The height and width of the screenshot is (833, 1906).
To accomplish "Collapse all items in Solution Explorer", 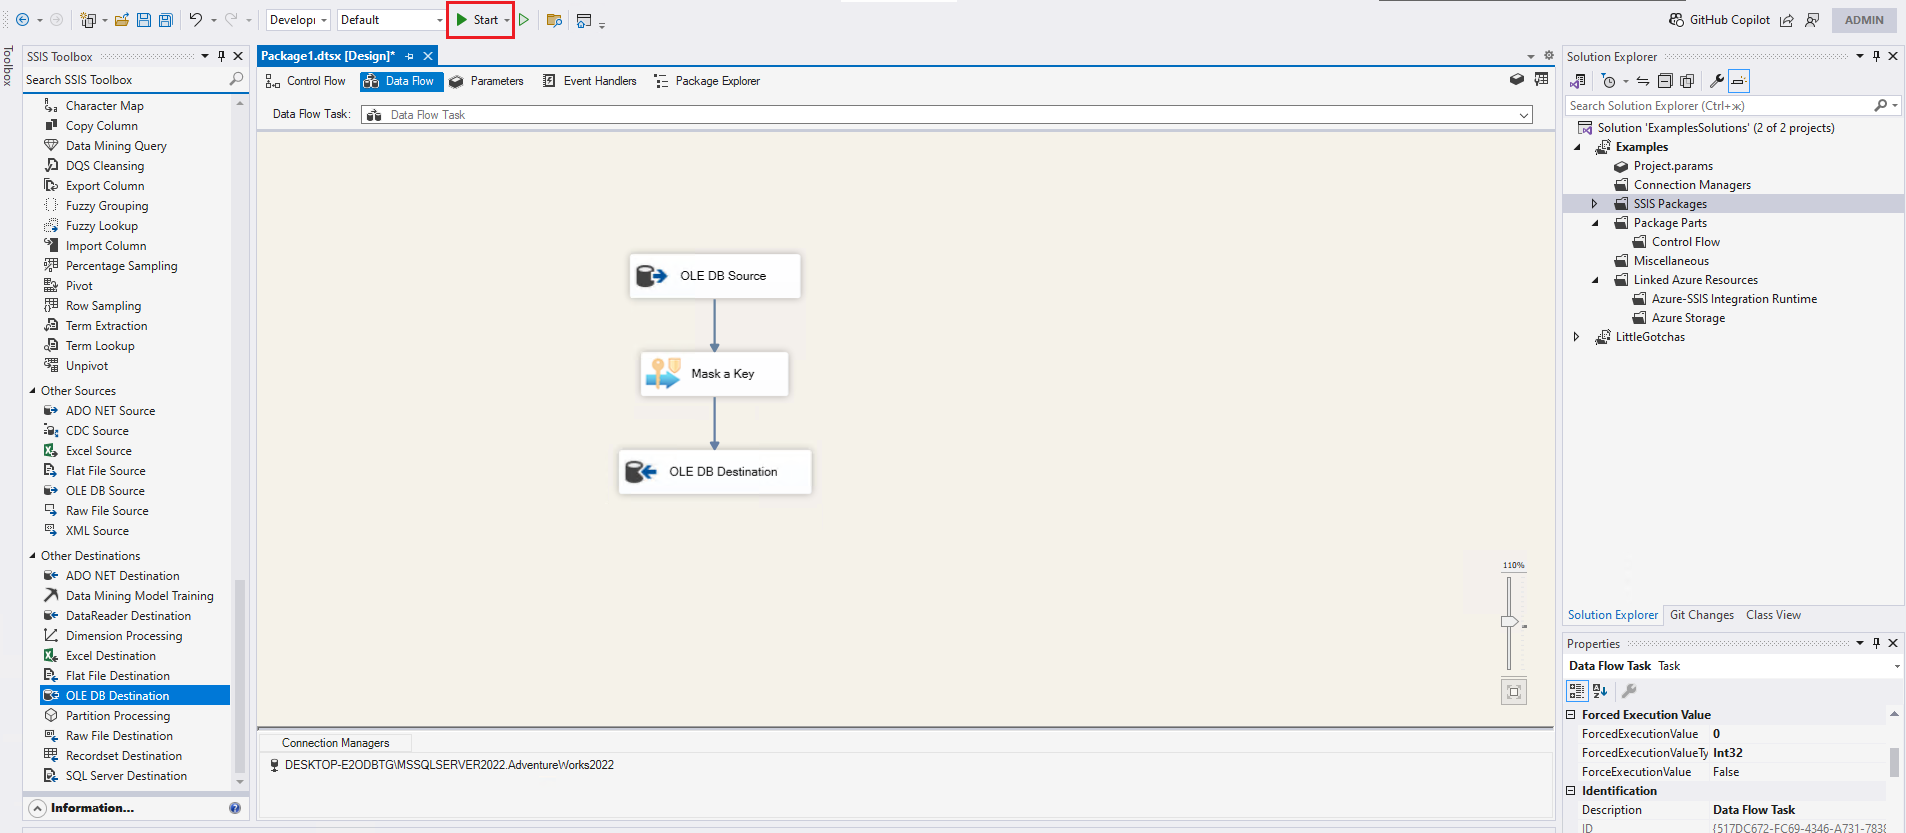I will (x=1664, y=81).
